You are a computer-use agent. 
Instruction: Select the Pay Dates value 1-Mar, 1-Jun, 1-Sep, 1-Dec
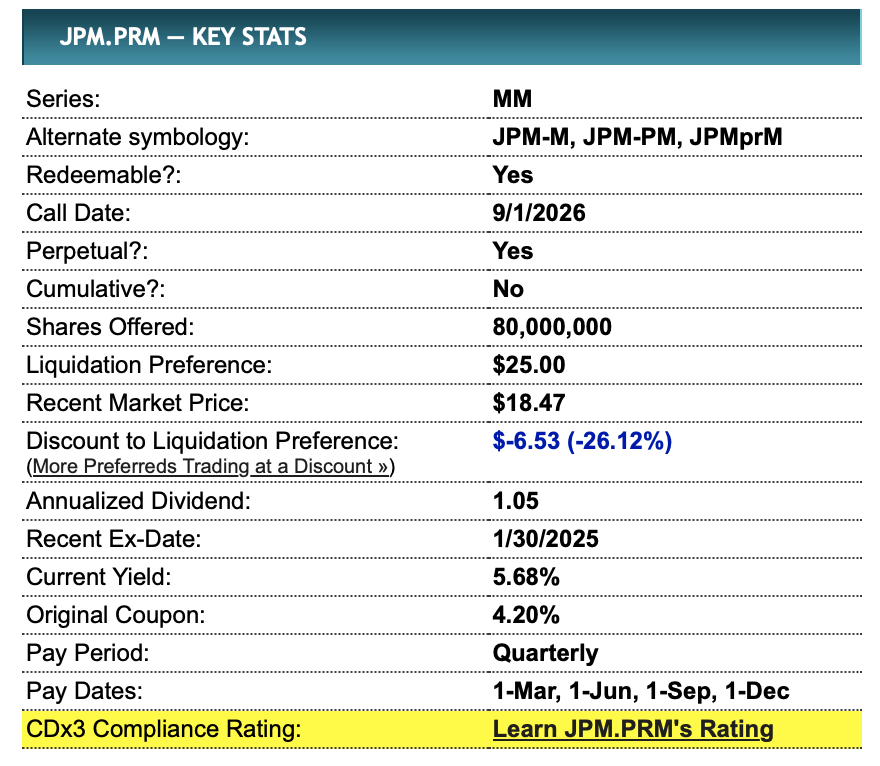click(x=641, y=691)
